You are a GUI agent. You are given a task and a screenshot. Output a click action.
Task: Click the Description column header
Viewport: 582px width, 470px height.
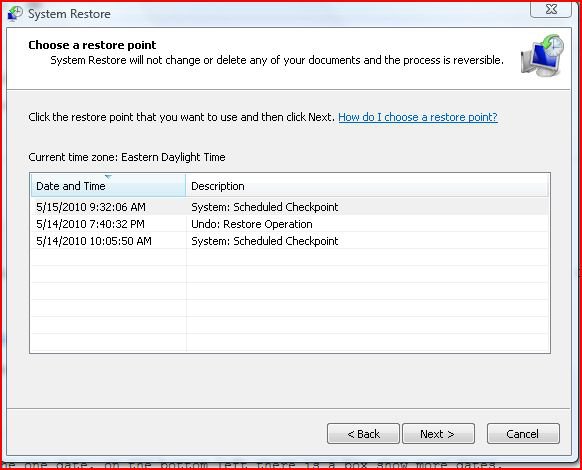tap(367, 186)
